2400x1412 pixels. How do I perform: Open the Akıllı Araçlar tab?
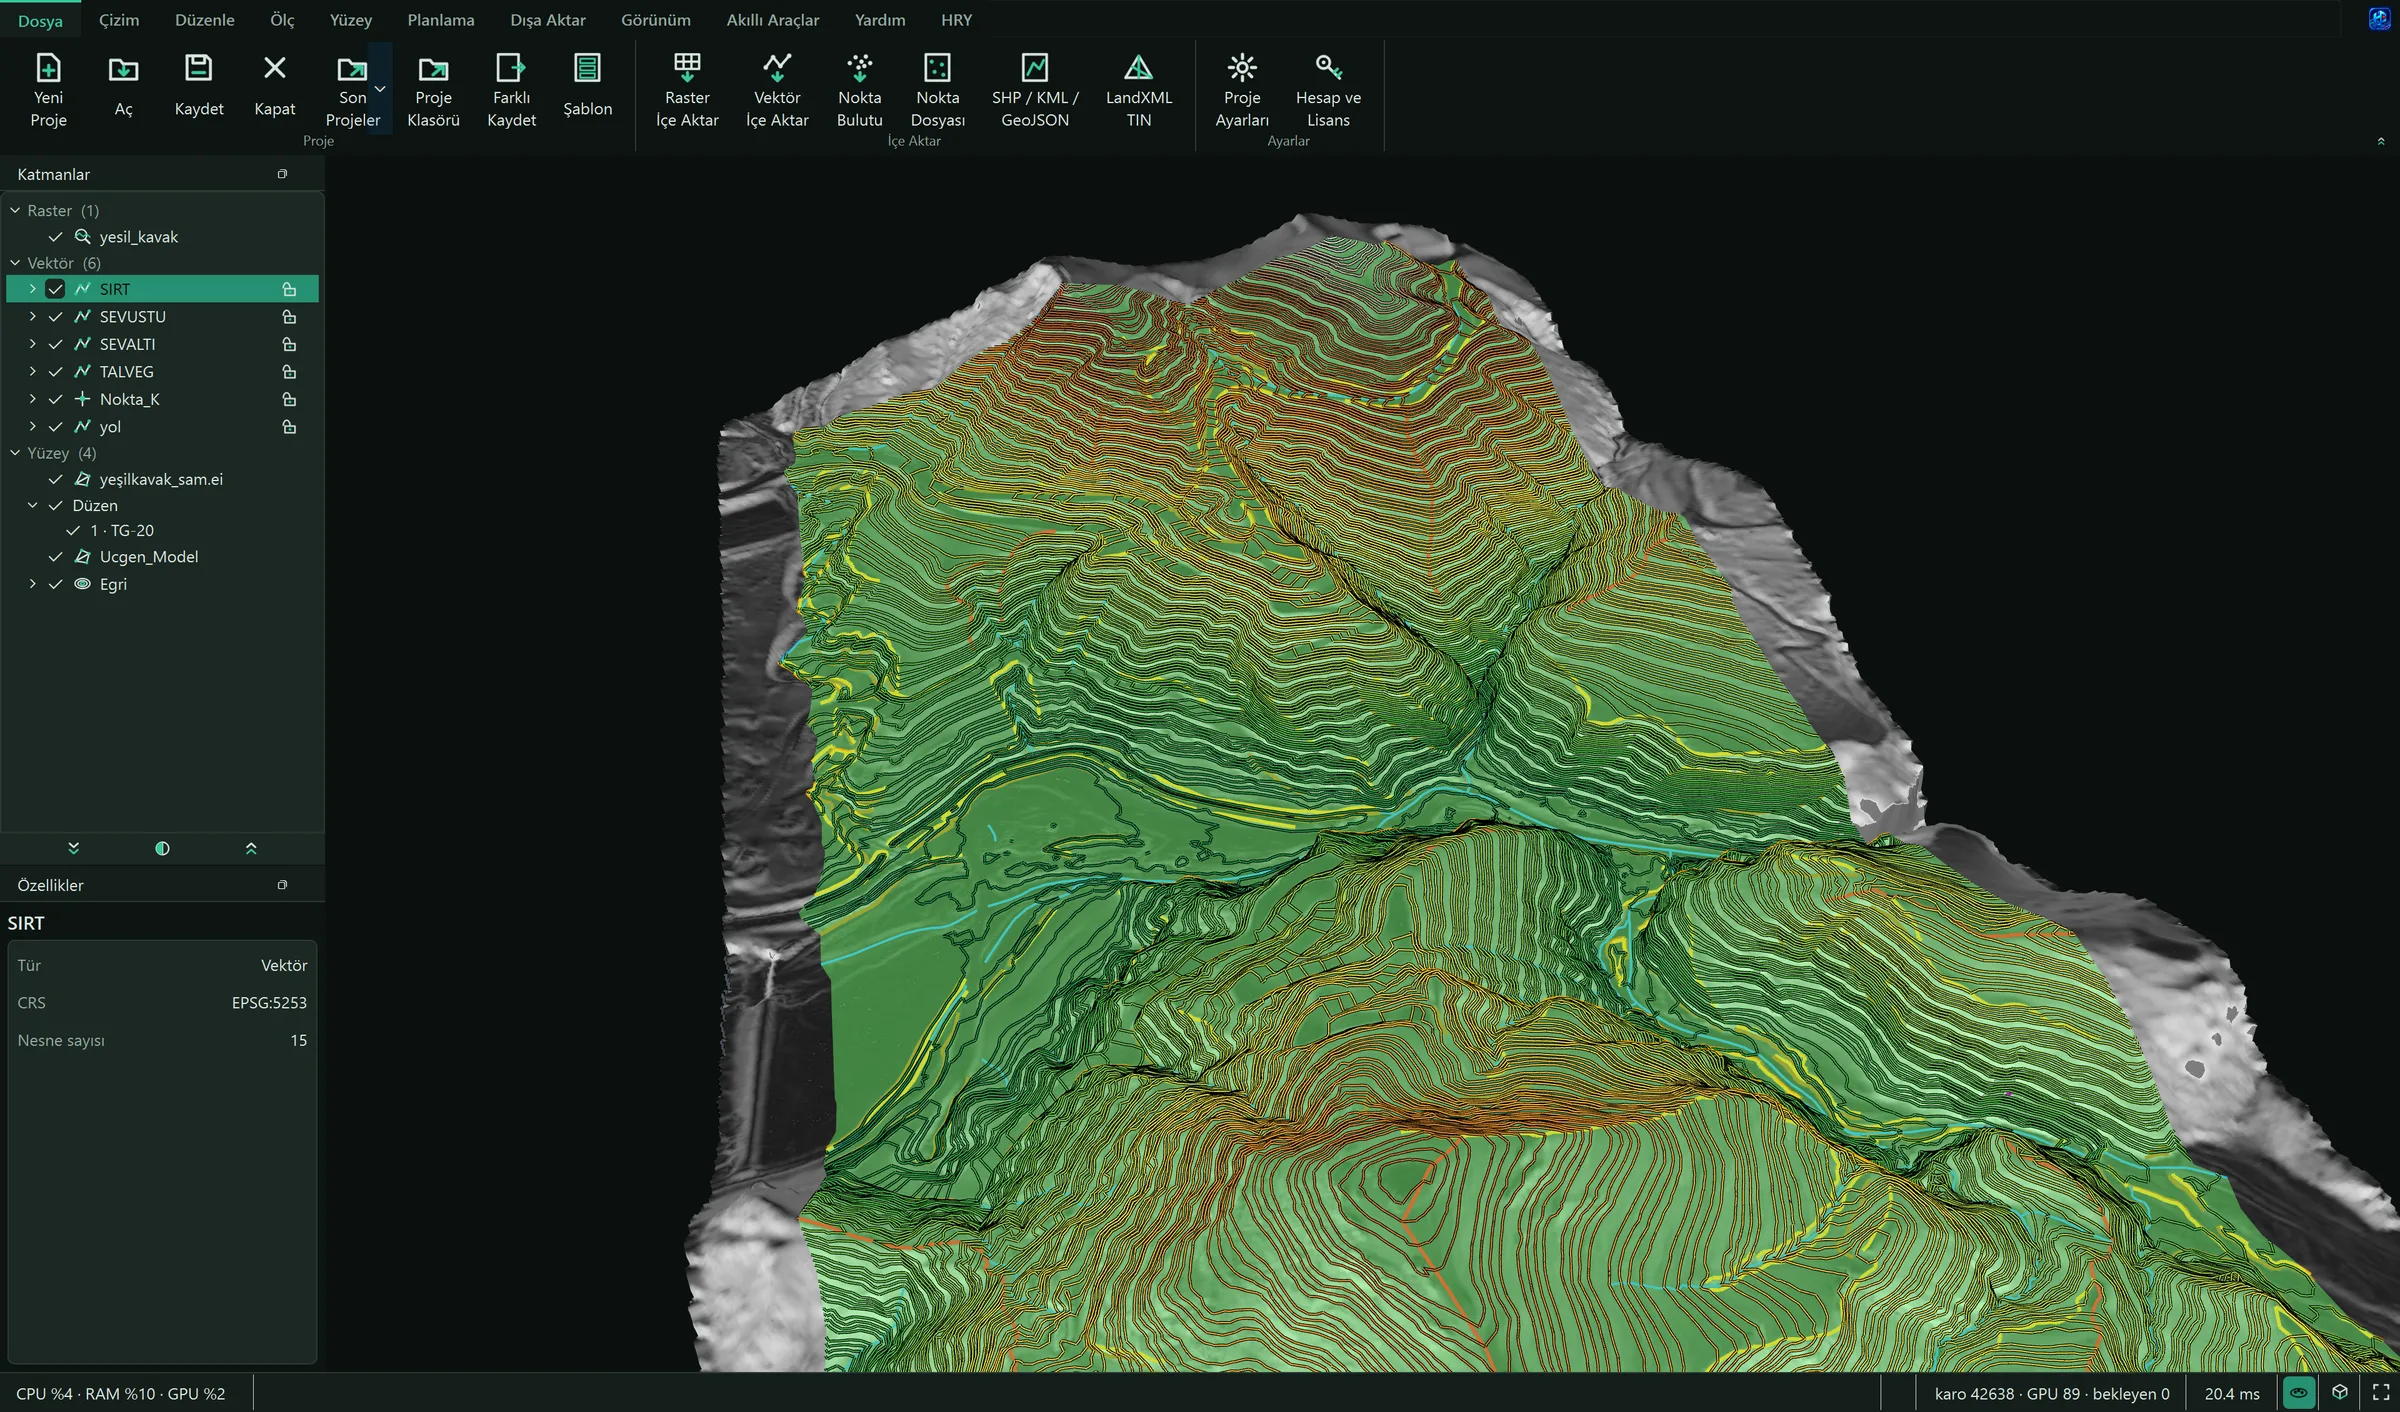click(773, 20)
